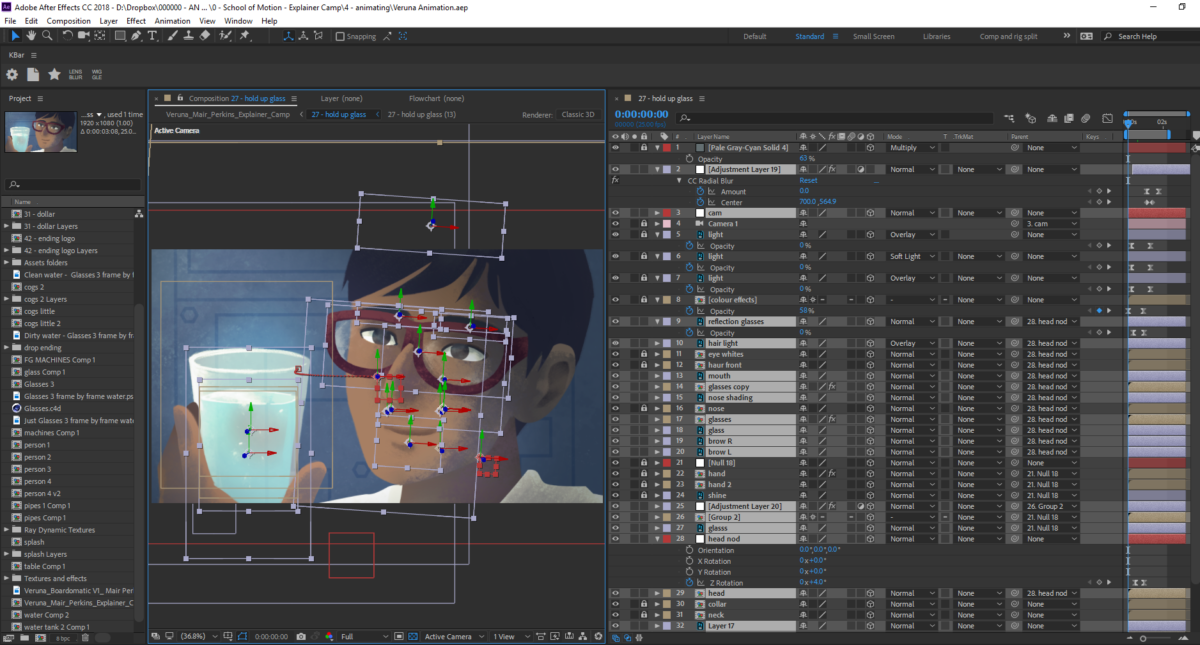The image size is (1200, 645).
Task: Click the KBar gear settings icon
Action: (x=13, y=75)
